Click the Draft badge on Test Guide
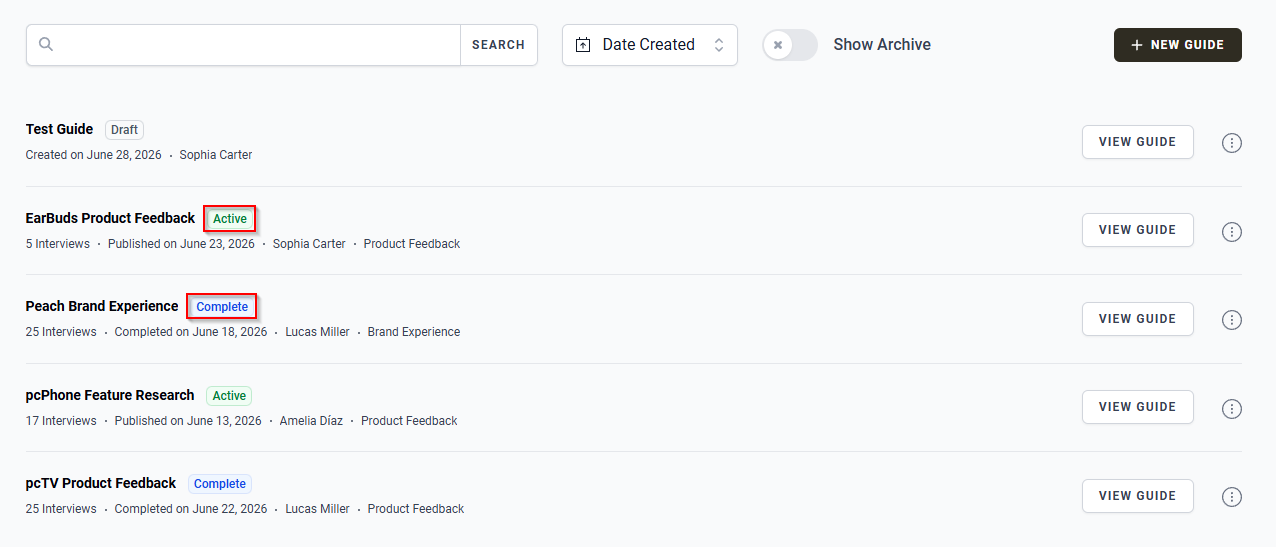Image resolution: width=1276 pixels, height=547 pixels. coord(125,130)
